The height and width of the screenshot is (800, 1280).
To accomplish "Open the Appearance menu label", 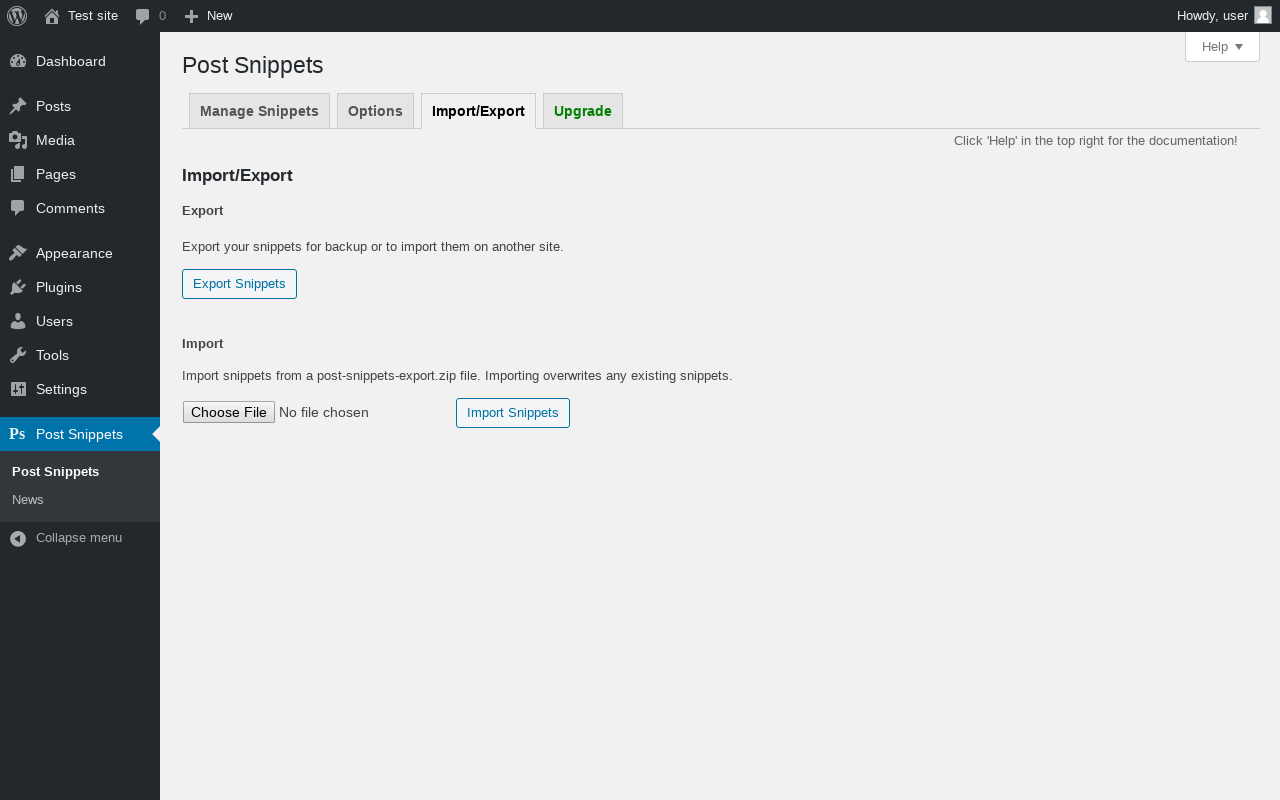I will click(74, 253).
